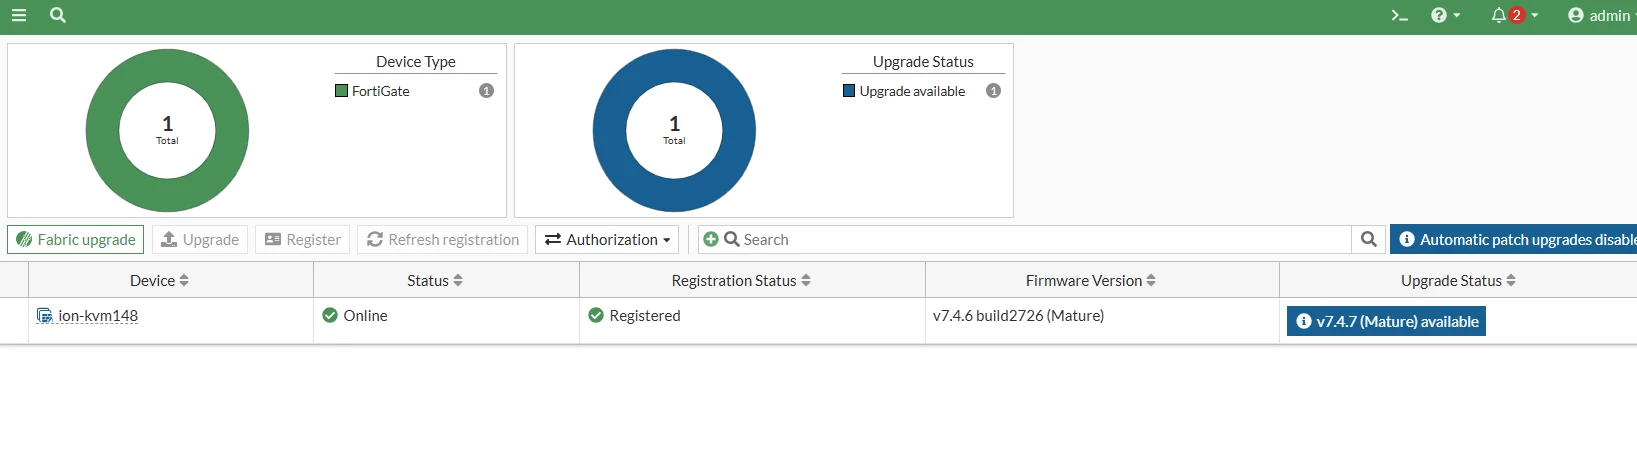The image size is (1637, 466).
Task: Sort by Registration Status column
Action: click(741, 280)
